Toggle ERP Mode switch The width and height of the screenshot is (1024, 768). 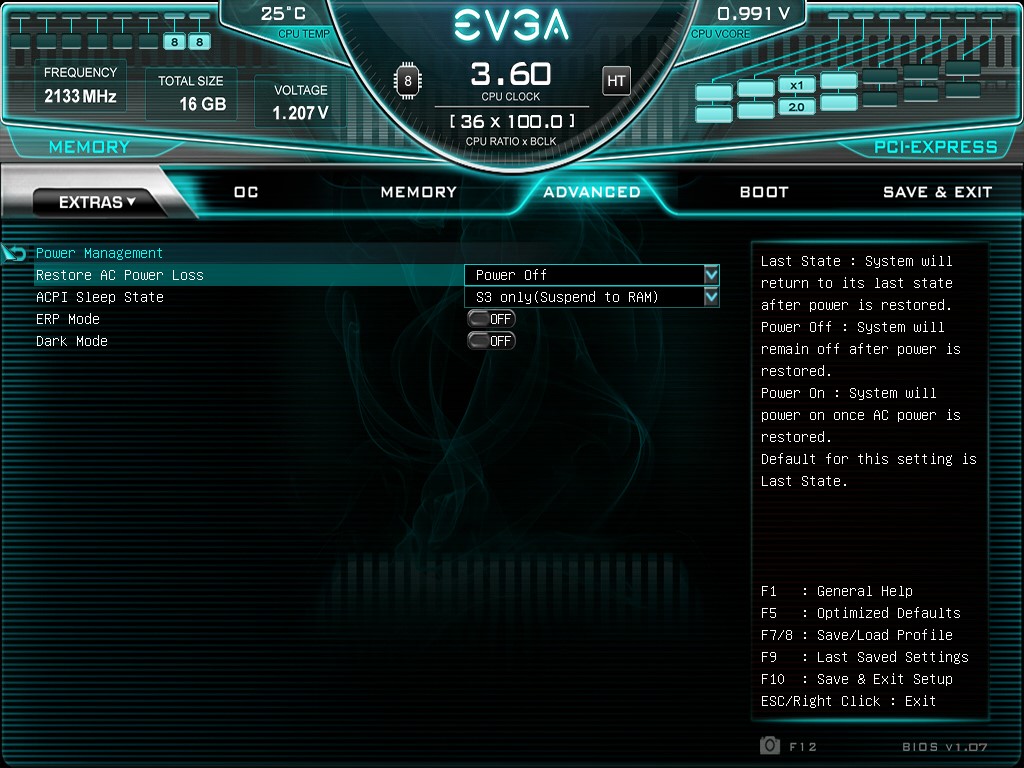[492, 319]
